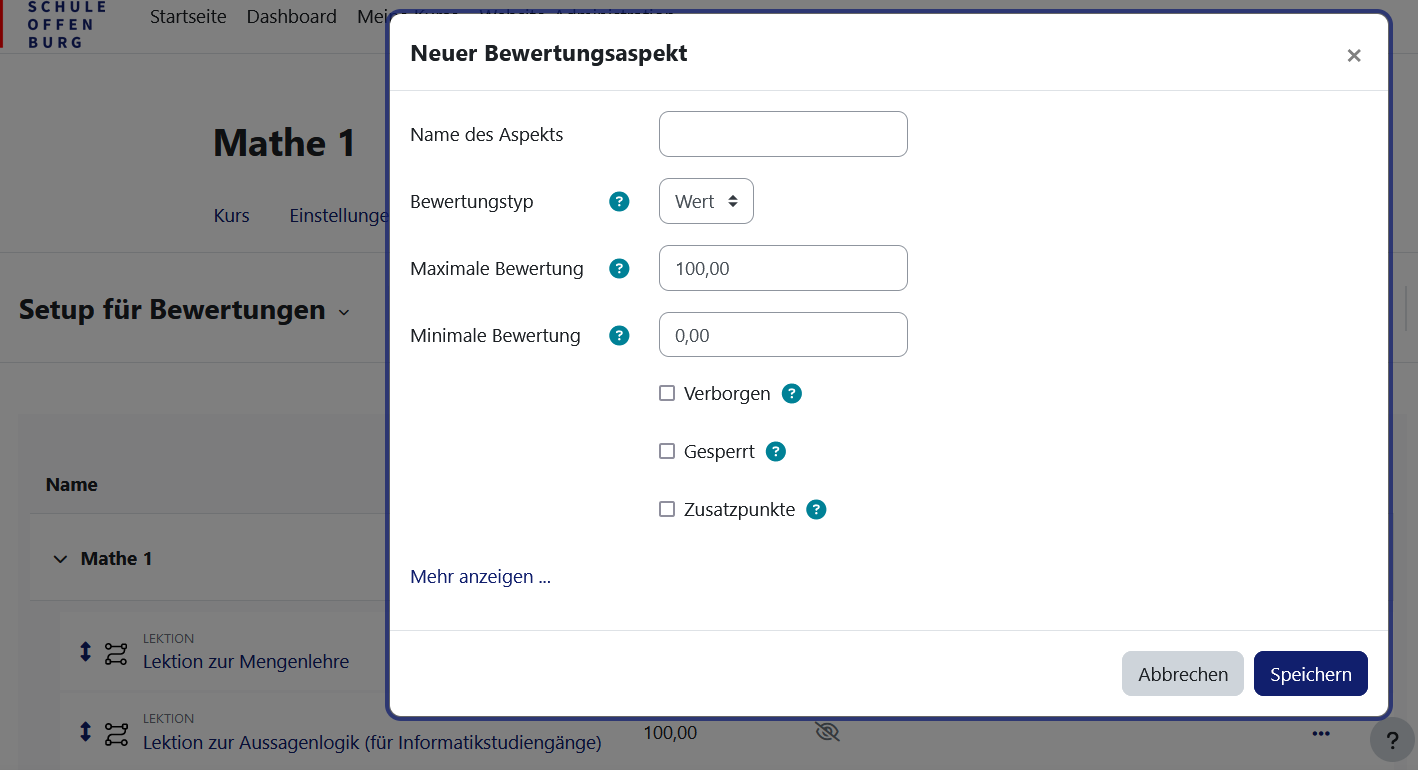Screen dimensions: 1418x770
Task: Go to Startseite in top navigation
Action: coord(188,17)
